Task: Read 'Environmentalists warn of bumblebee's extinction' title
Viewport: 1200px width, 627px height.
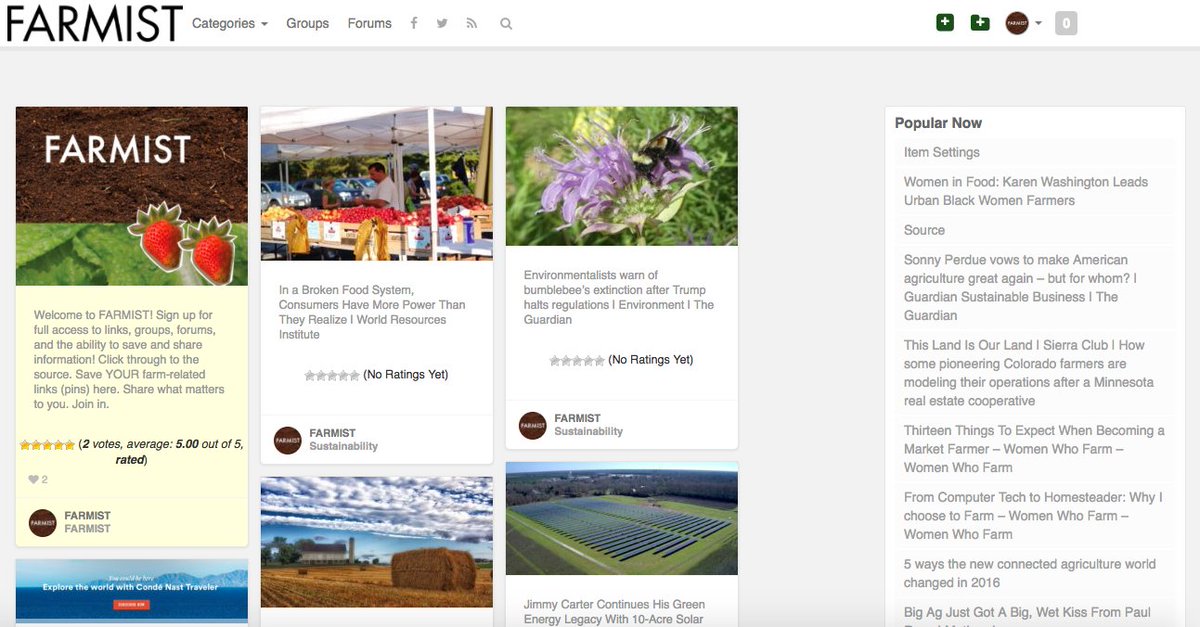Action: pos(619,297)
